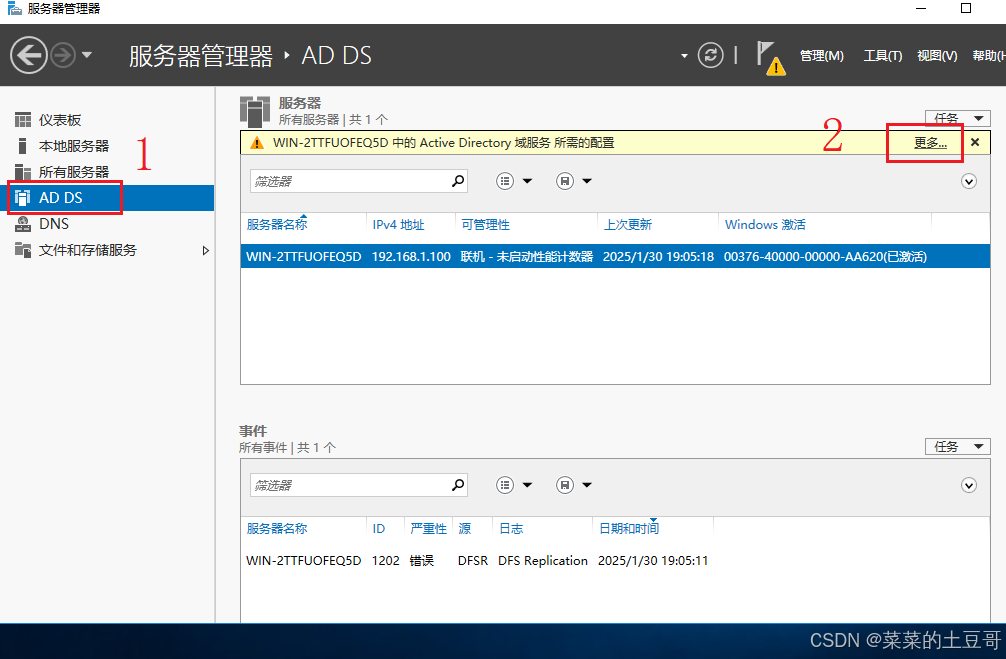
Task: Expand the 服务器 filter panel chevron
Action: [x=969, y=182]
